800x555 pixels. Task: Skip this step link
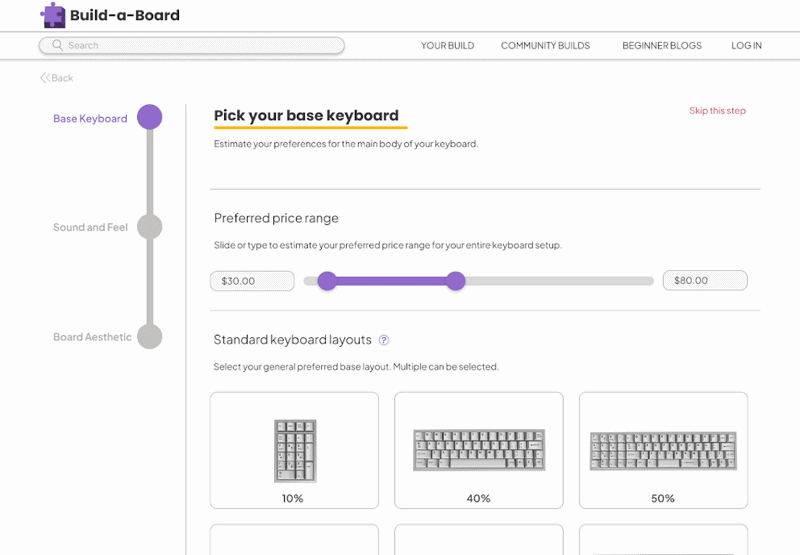tap(717, 111)
